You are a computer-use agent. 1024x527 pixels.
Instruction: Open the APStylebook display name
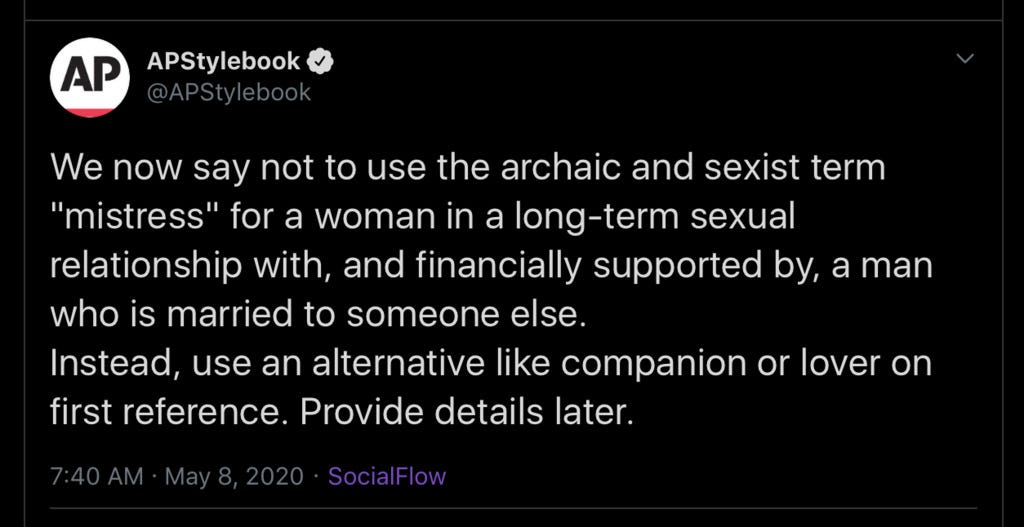(223, 61)
